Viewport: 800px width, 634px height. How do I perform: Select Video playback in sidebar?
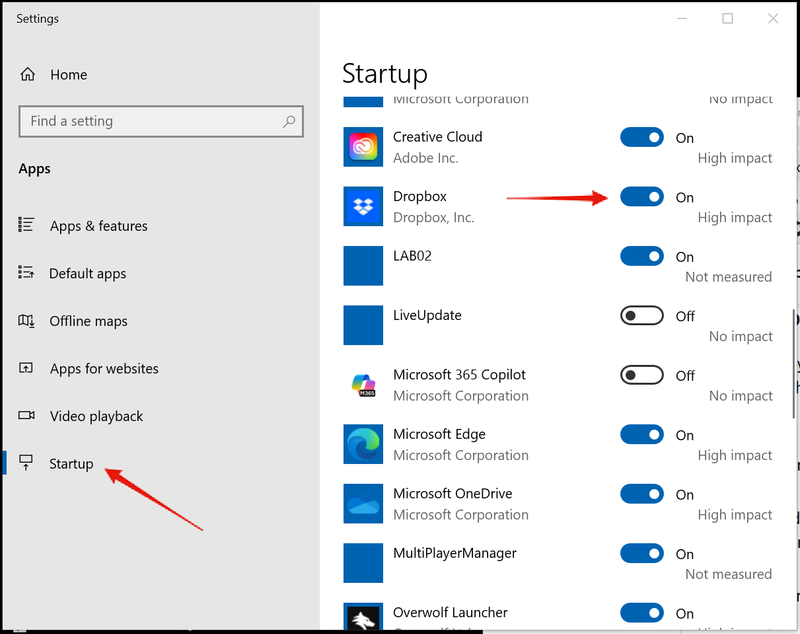click(96, 416)
